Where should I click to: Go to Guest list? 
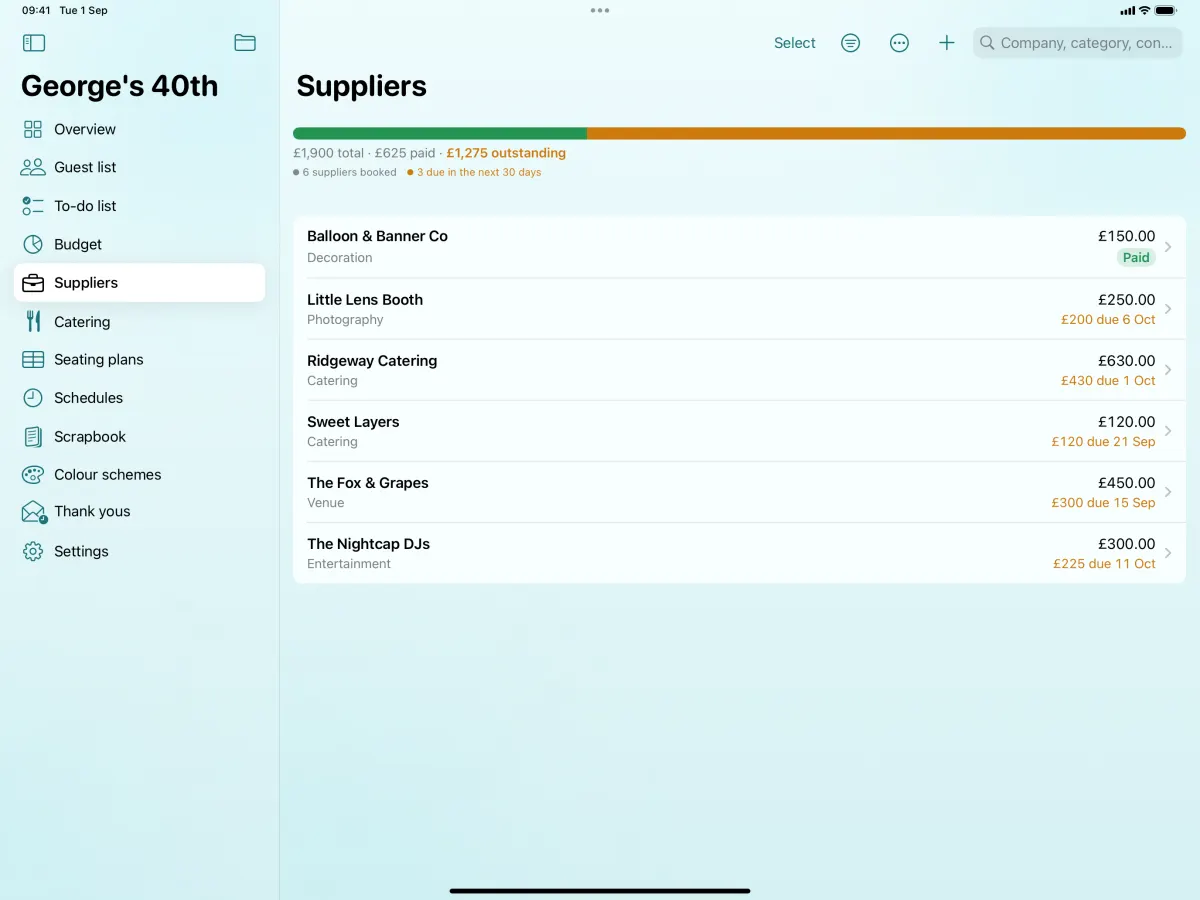139,167
